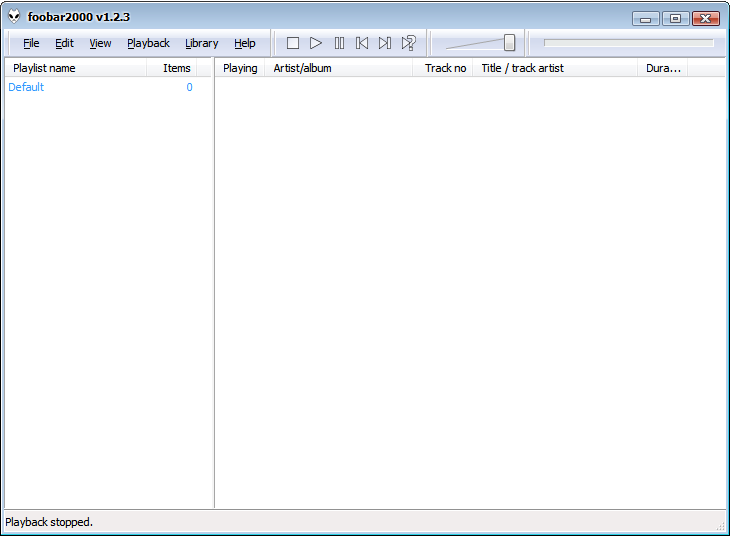Minimize the foobar2000 window
This screenshot has width=730, height=536.
click(x=645, y=19)
